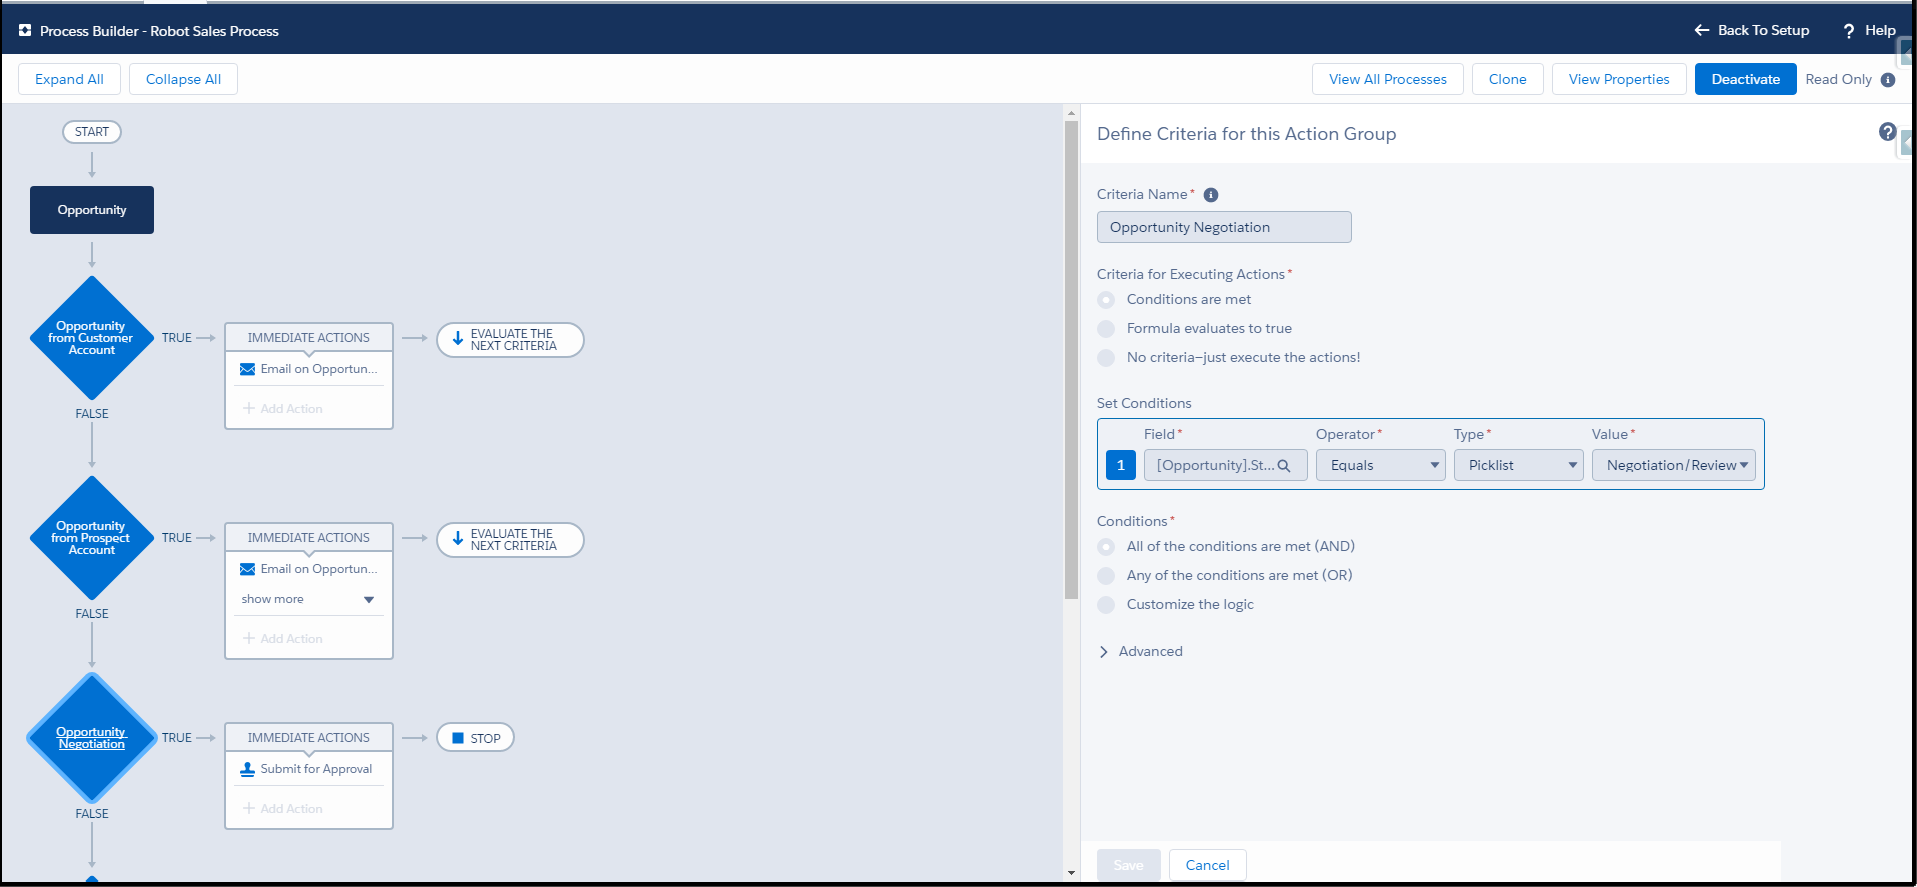1917x887 pixels.
Task: Click the START node
Action: (x=92, y=132)
